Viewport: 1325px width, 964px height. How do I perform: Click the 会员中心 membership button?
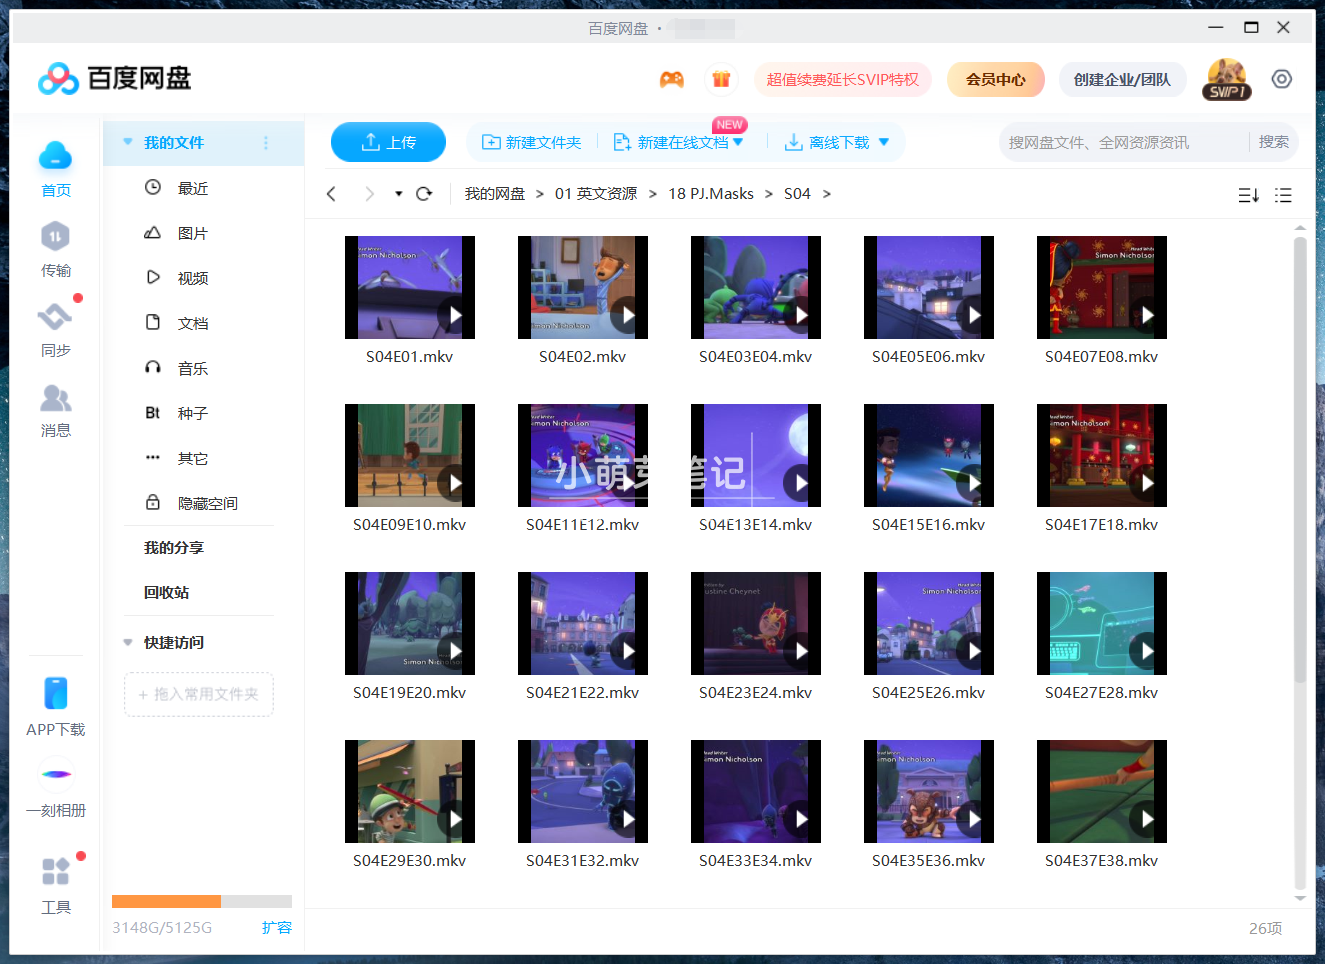pos(995,78)
